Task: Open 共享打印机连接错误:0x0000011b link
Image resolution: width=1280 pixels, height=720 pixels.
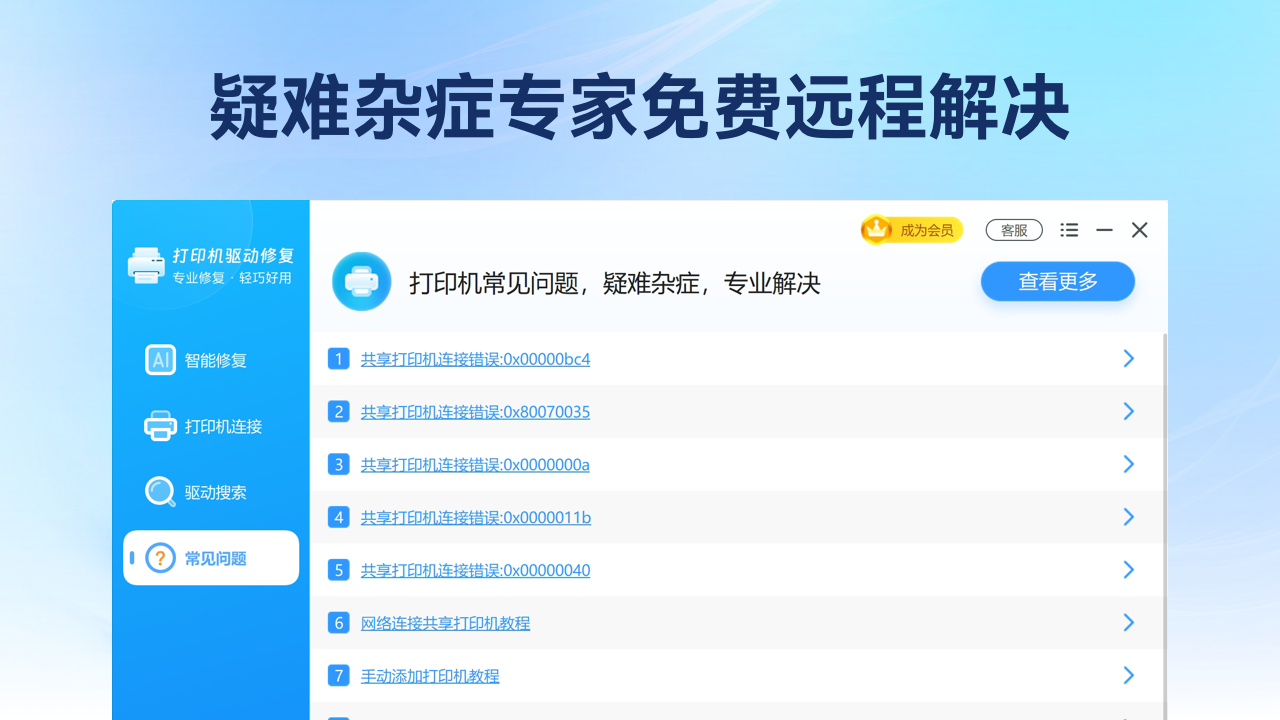Action: pyautogui.click(x=475, y=517)
